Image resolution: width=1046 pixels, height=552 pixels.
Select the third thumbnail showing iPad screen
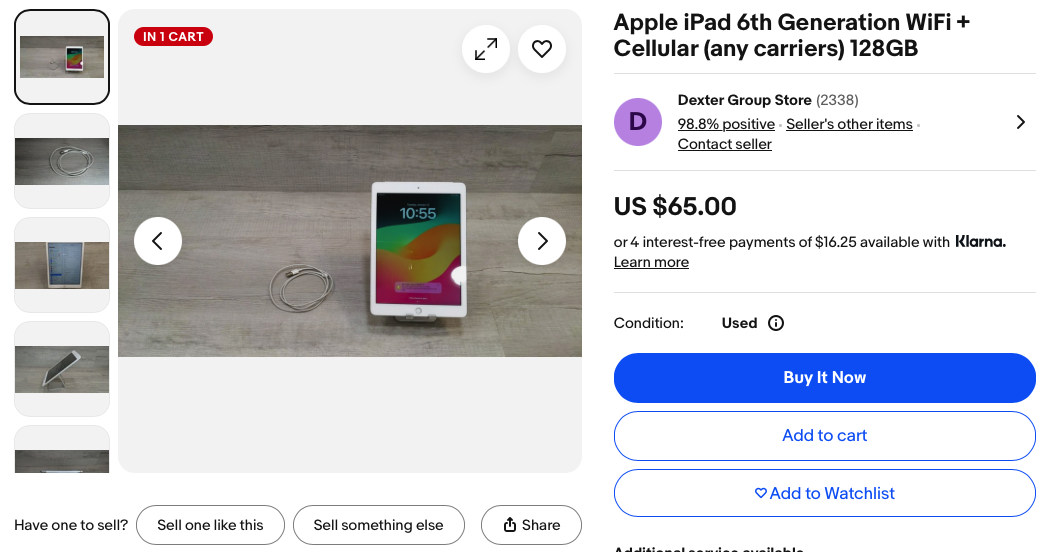click(x=62, y=265)
